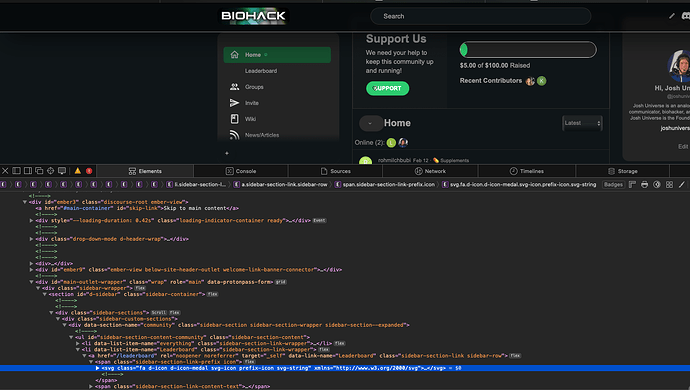Expand the dropdown chevron beside Home heading
690x390 pixels.
pos(370,123)
